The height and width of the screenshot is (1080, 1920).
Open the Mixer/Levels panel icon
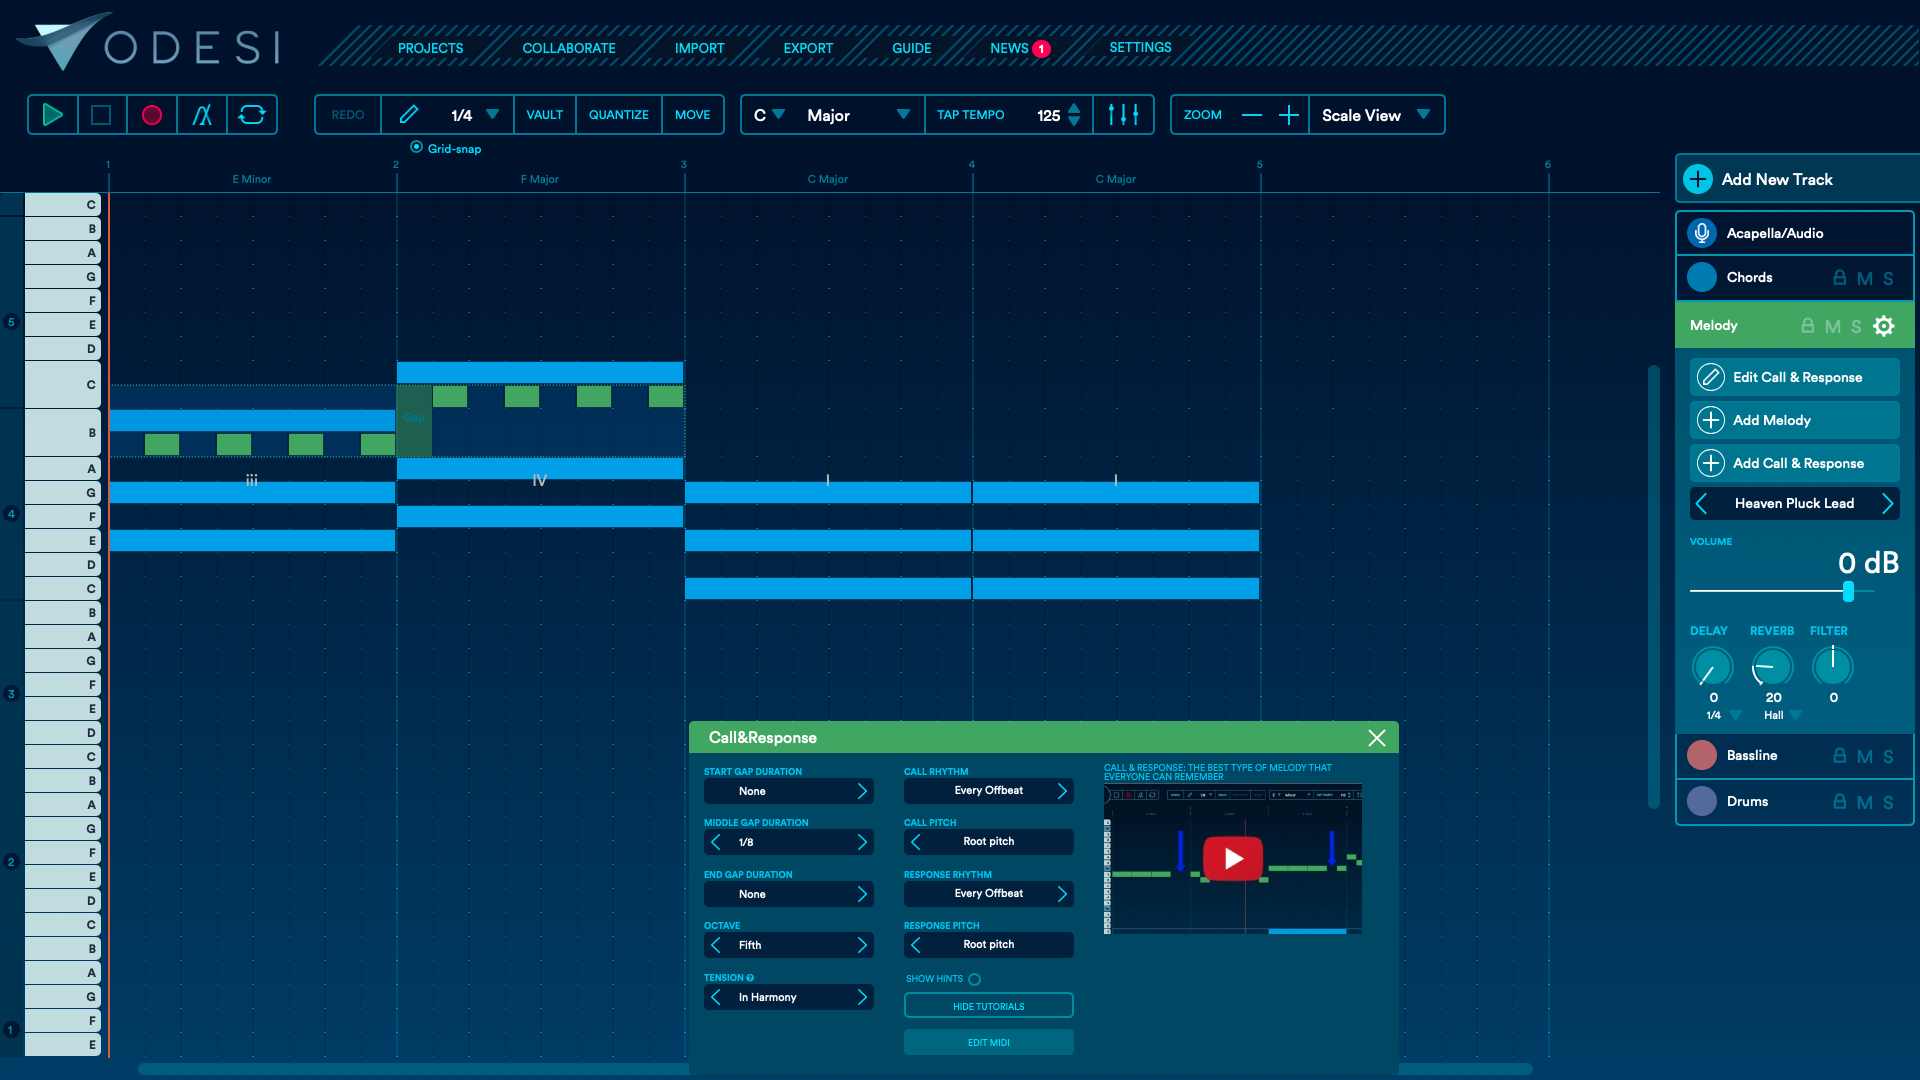pyautogui.click(x=1124, y=115)
